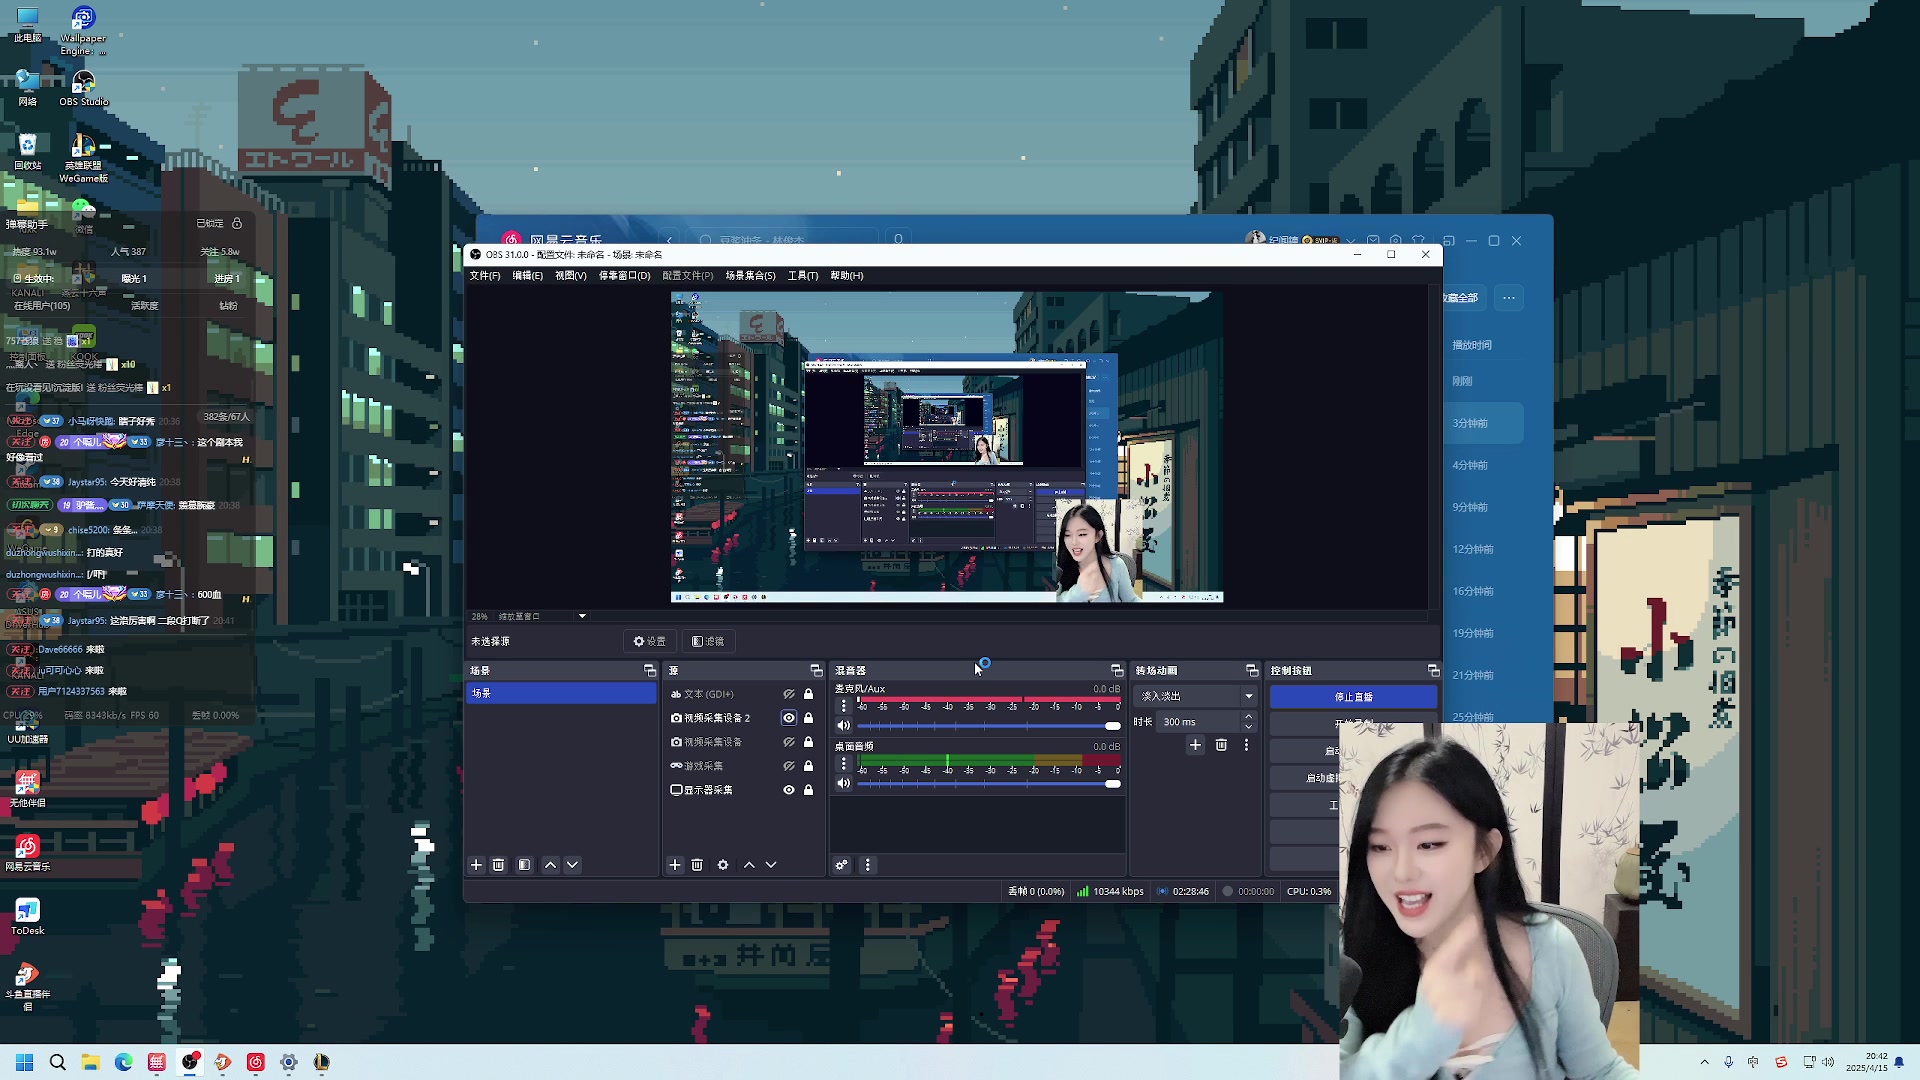The width and height of the screenshot is (1920, 1080).
Task: Click the OBS preview canvas
Action: tap(946, 447)
